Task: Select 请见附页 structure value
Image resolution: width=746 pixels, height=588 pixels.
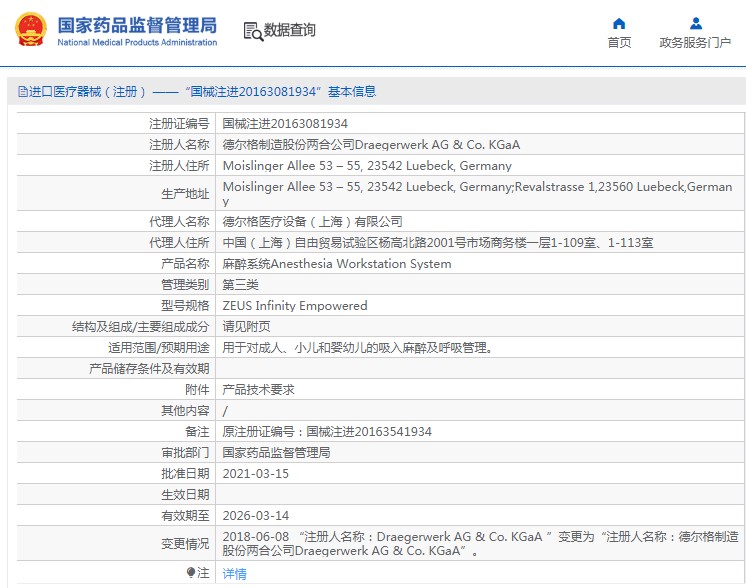Action: (246, 326)
